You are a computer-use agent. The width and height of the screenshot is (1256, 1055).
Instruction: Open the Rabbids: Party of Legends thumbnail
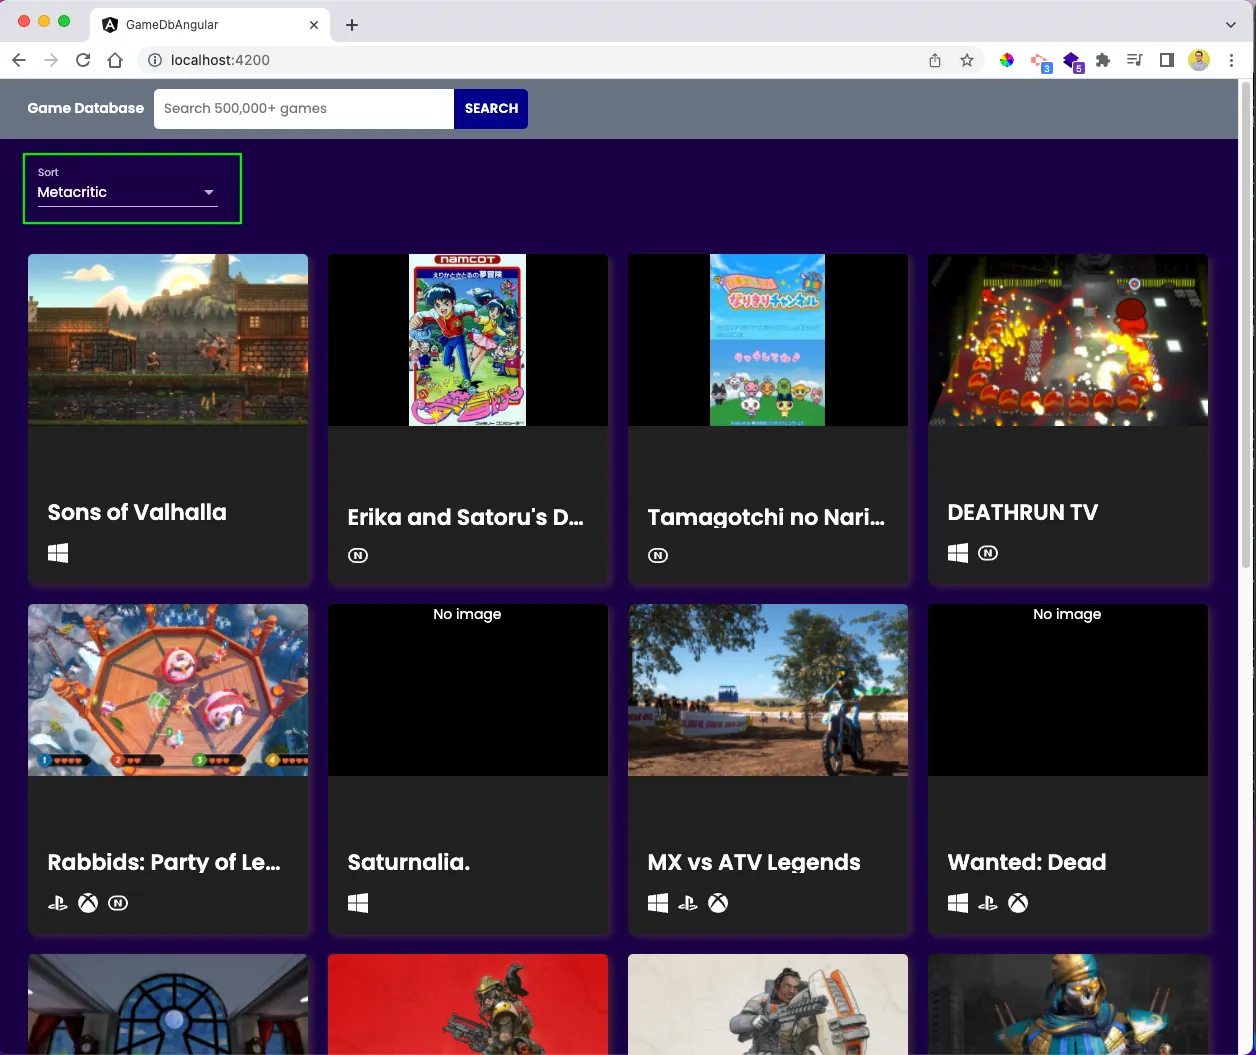point(168,690)
